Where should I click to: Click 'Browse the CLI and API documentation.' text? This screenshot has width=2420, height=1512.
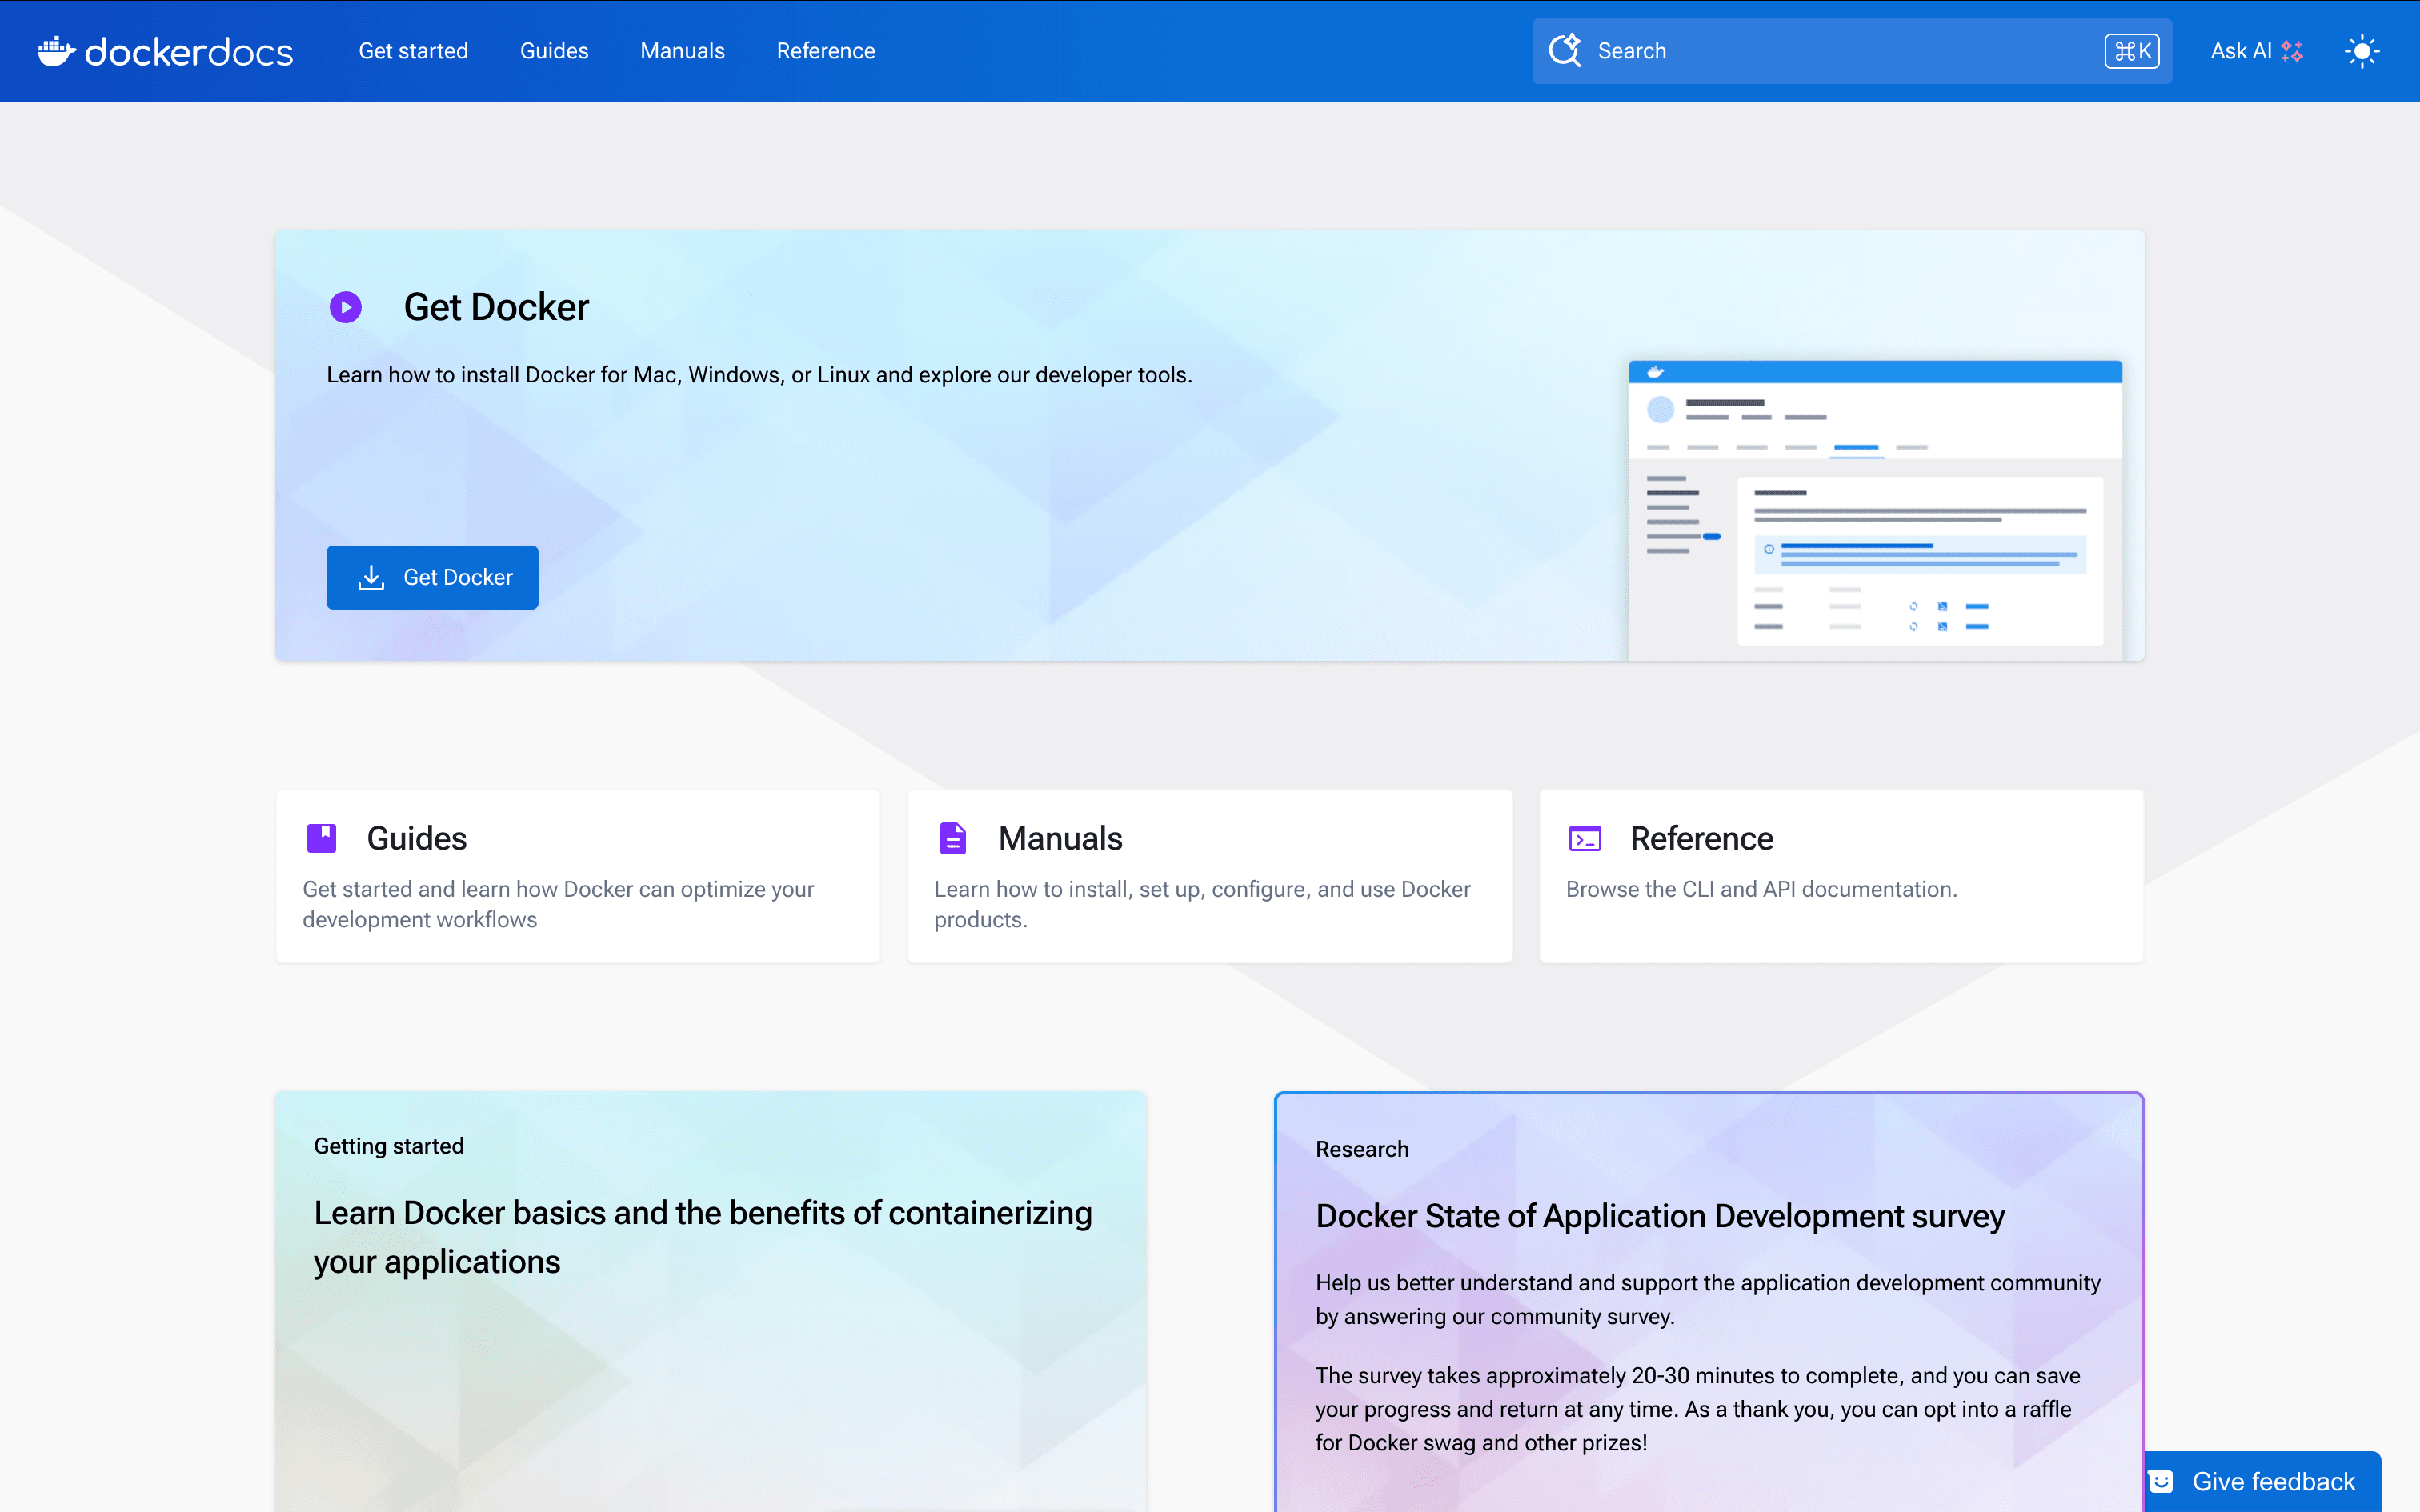(1761, 889)
